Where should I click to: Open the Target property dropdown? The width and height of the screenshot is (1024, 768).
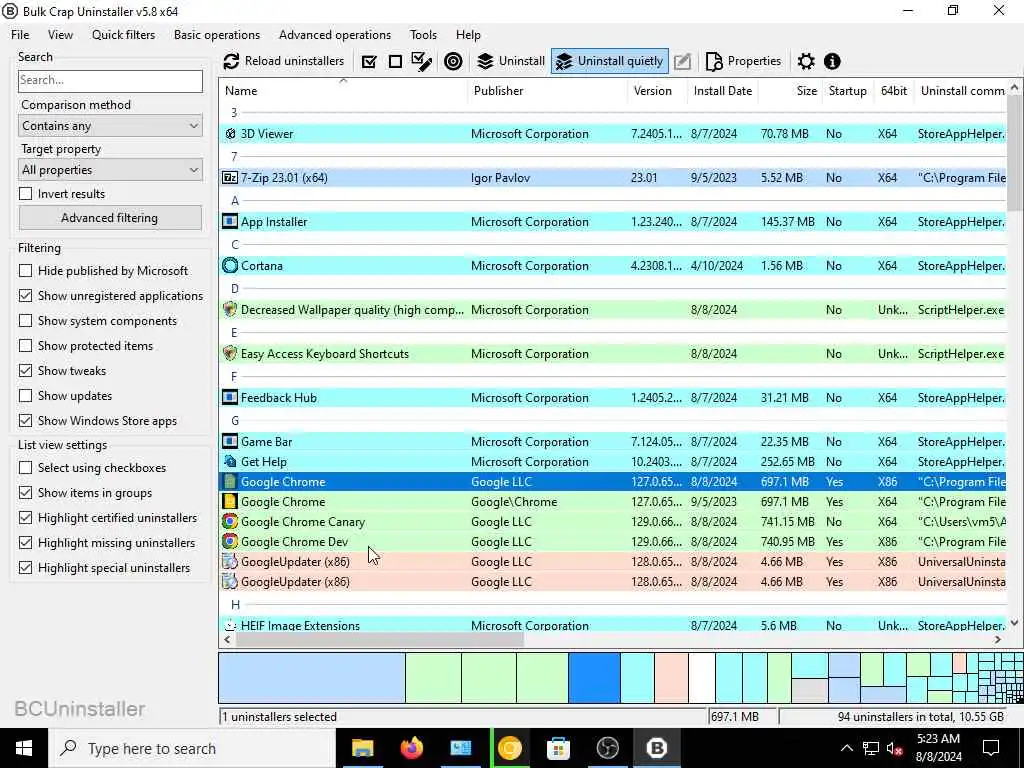coord(110,170)
